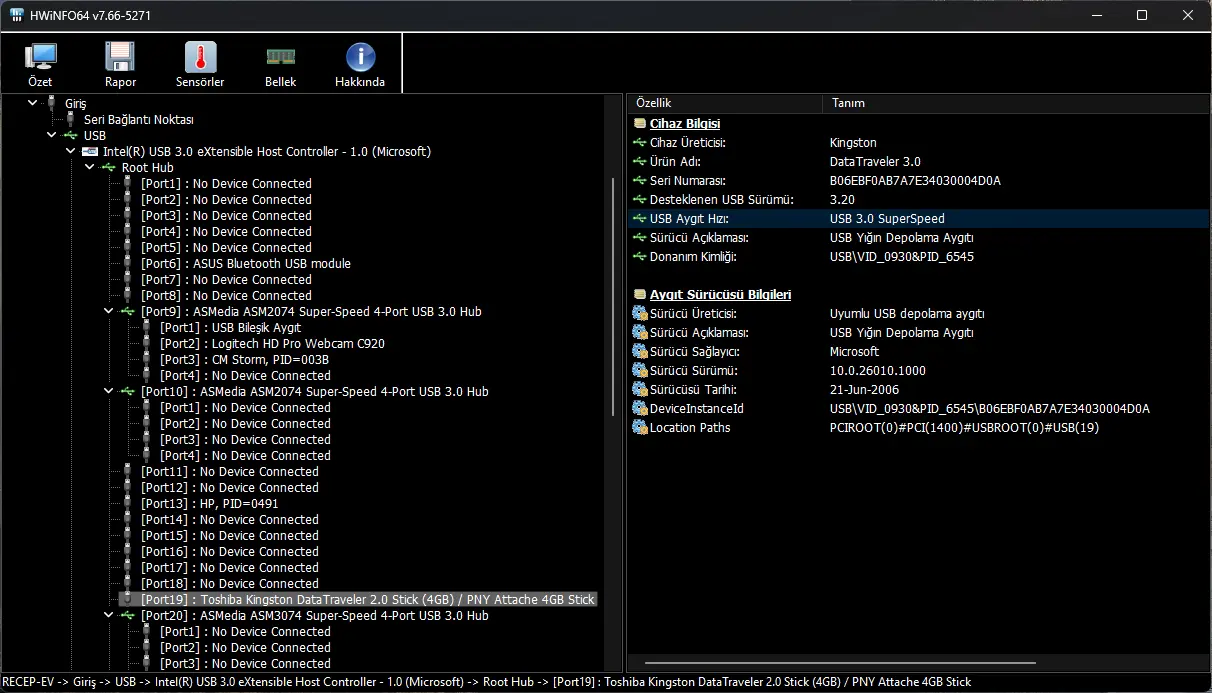Screen dimensions: 1212x693
Task: Collapse the Port20 ASM3074 hub node
Action: pos(109,615)
